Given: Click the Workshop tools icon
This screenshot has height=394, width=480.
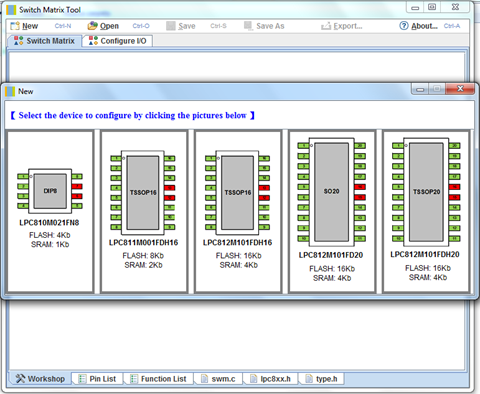Looking at the screenshot, I should pyautogui.click(x=20, y=379).
